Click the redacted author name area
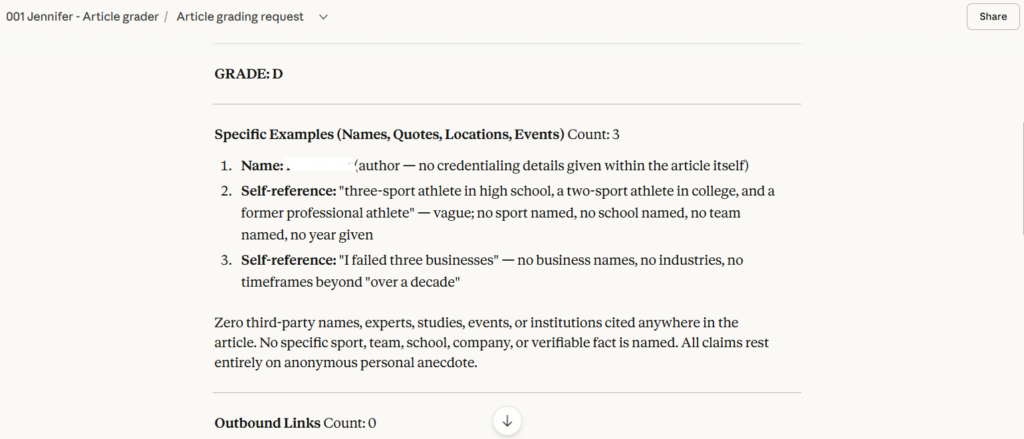Image resolution: width=1024 pixels, height=439 pixels. [318, 165]
